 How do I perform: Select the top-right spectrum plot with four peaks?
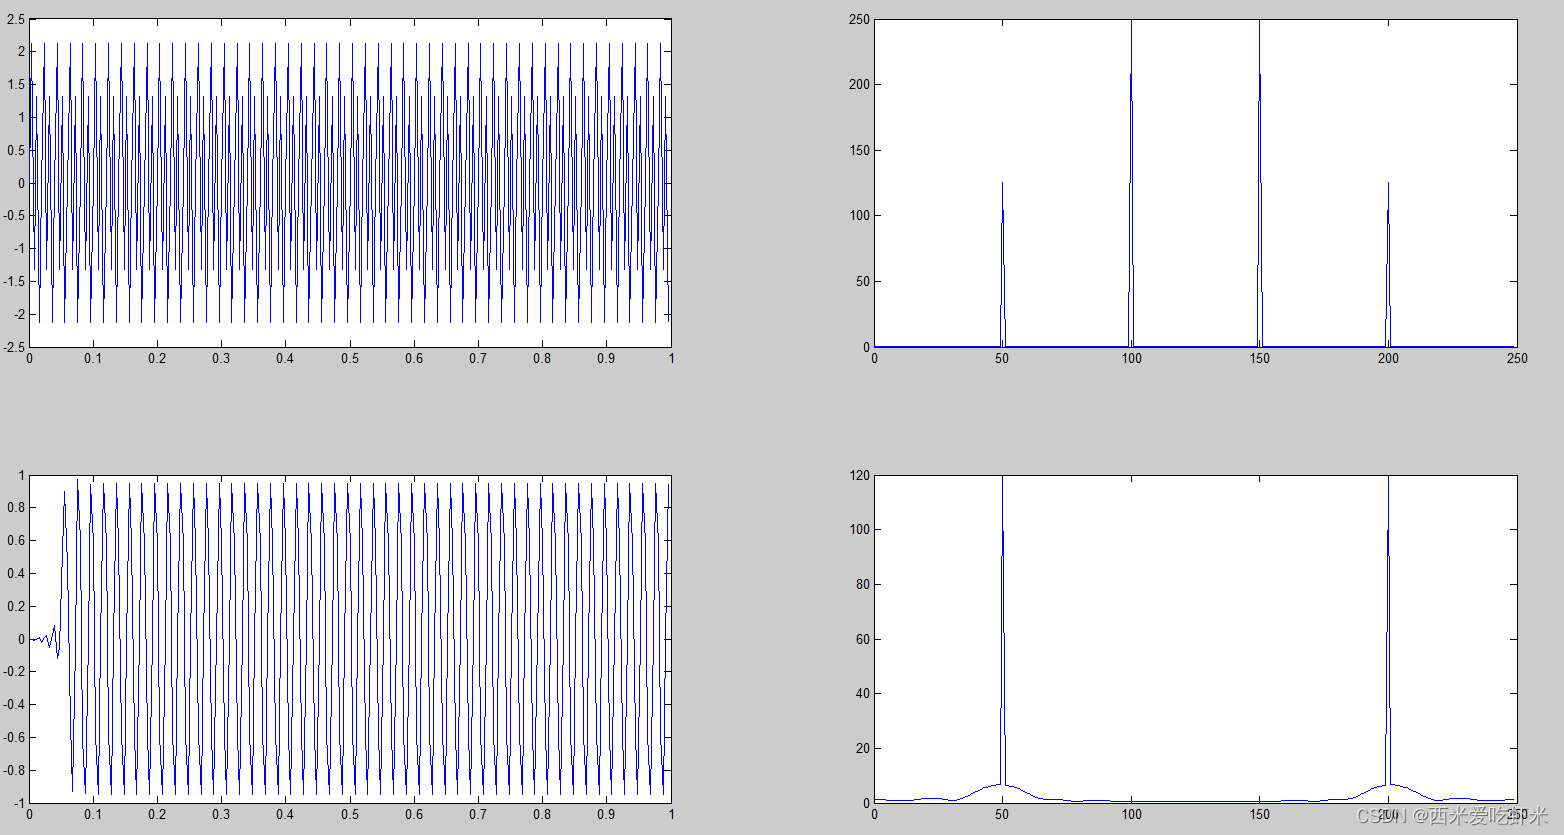(1196, 183)
